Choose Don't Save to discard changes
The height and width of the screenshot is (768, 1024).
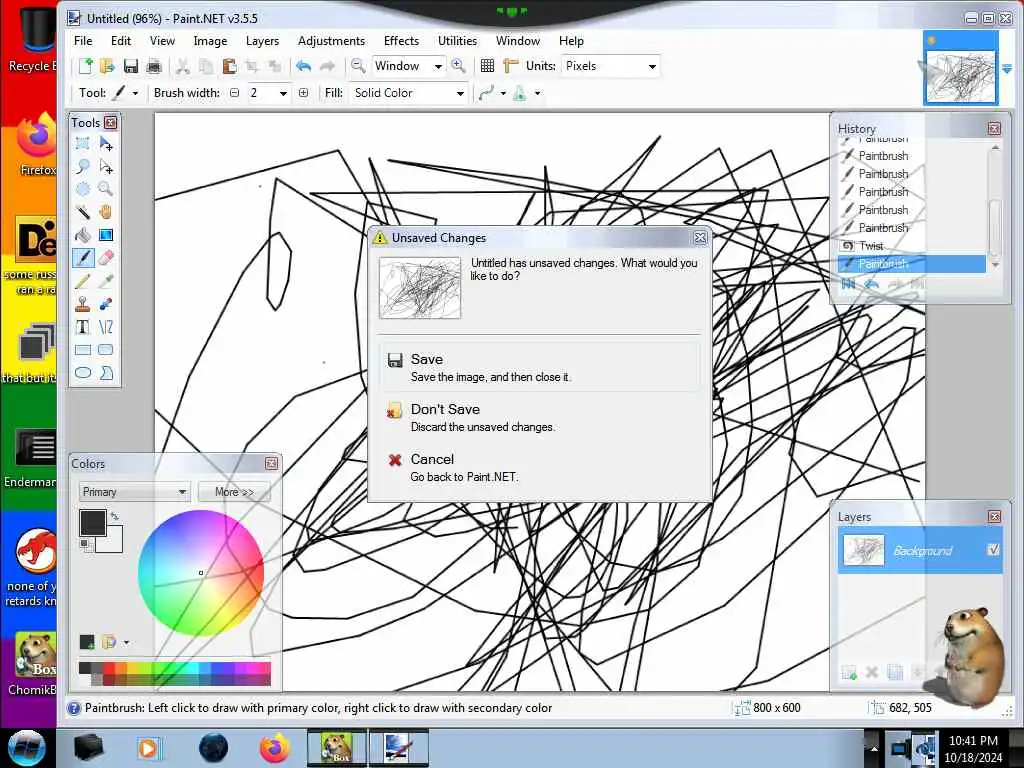(x=539, y=417)
